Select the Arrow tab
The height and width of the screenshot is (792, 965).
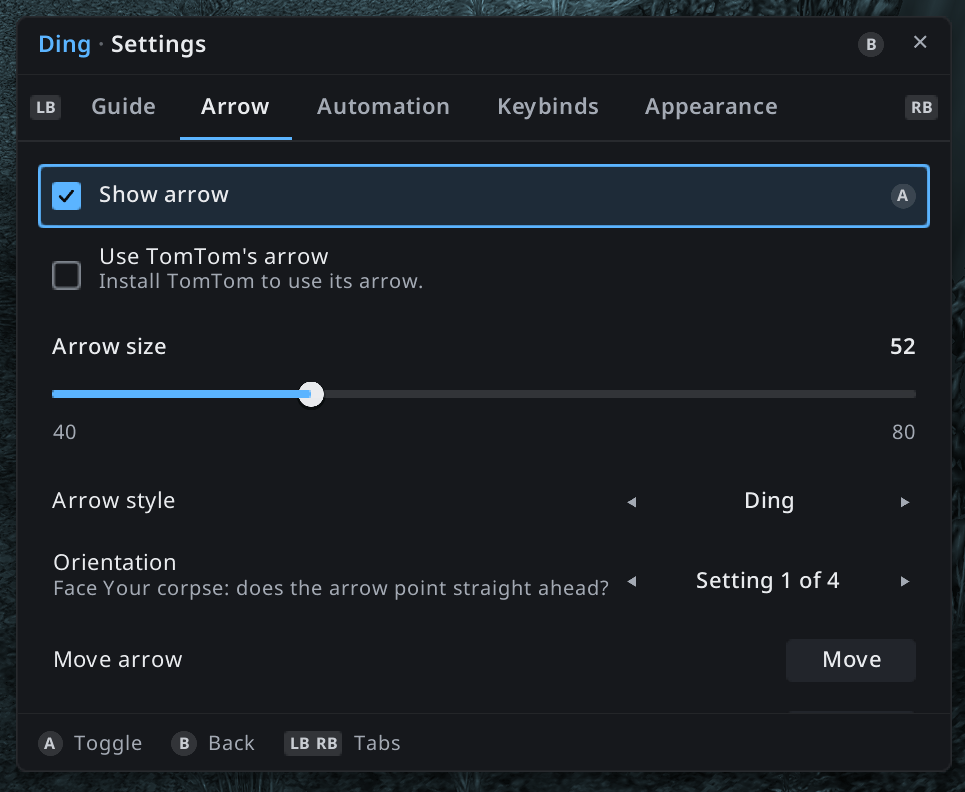[235, 106]
